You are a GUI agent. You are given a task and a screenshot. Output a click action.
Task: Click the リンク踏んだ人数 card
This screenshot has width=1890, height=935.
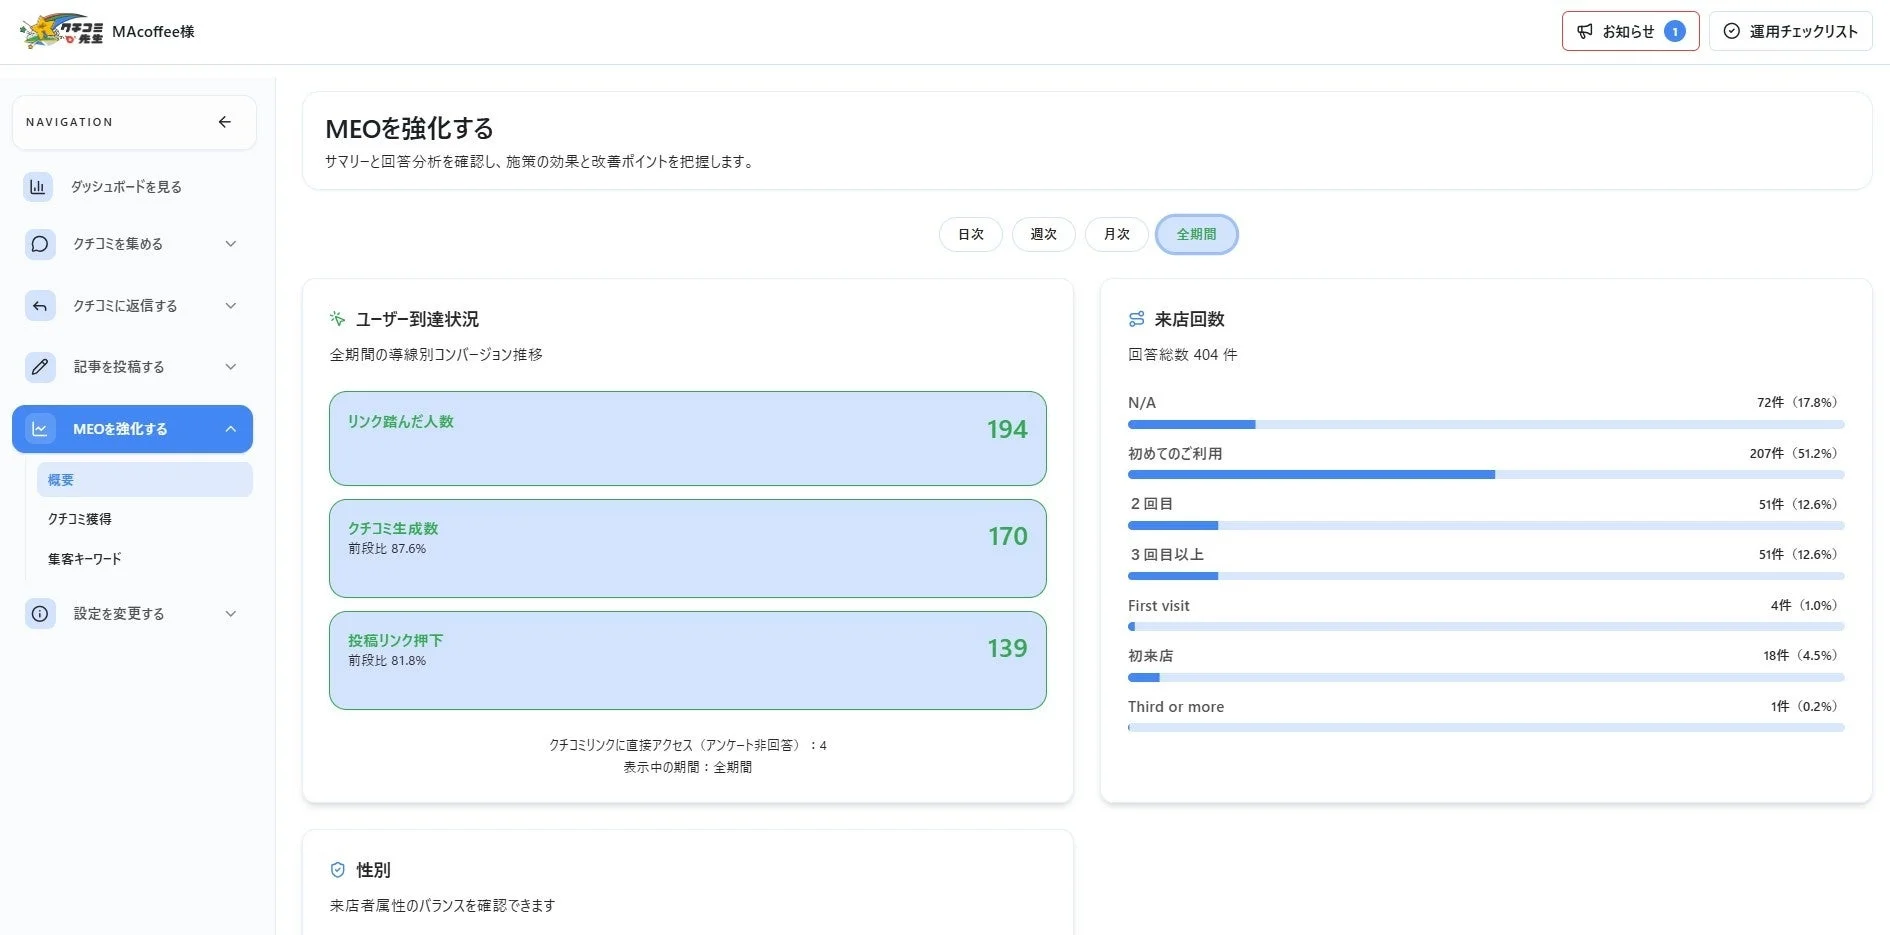pyautogui.click(x=688, y=439)
